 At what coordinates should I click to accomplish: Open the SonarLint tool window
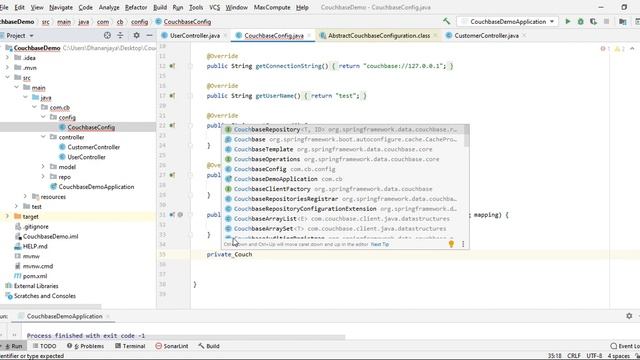tap(172, 346)
